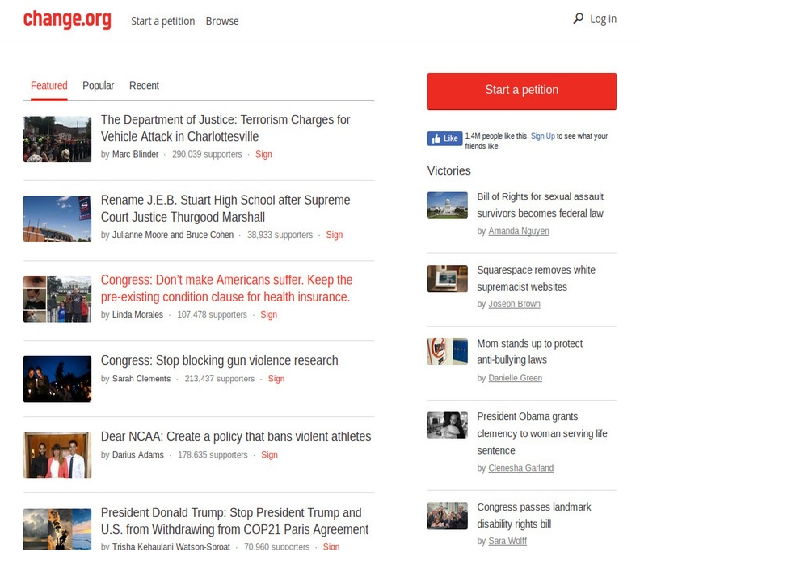Switch to the Recent tab

(144, 86)
